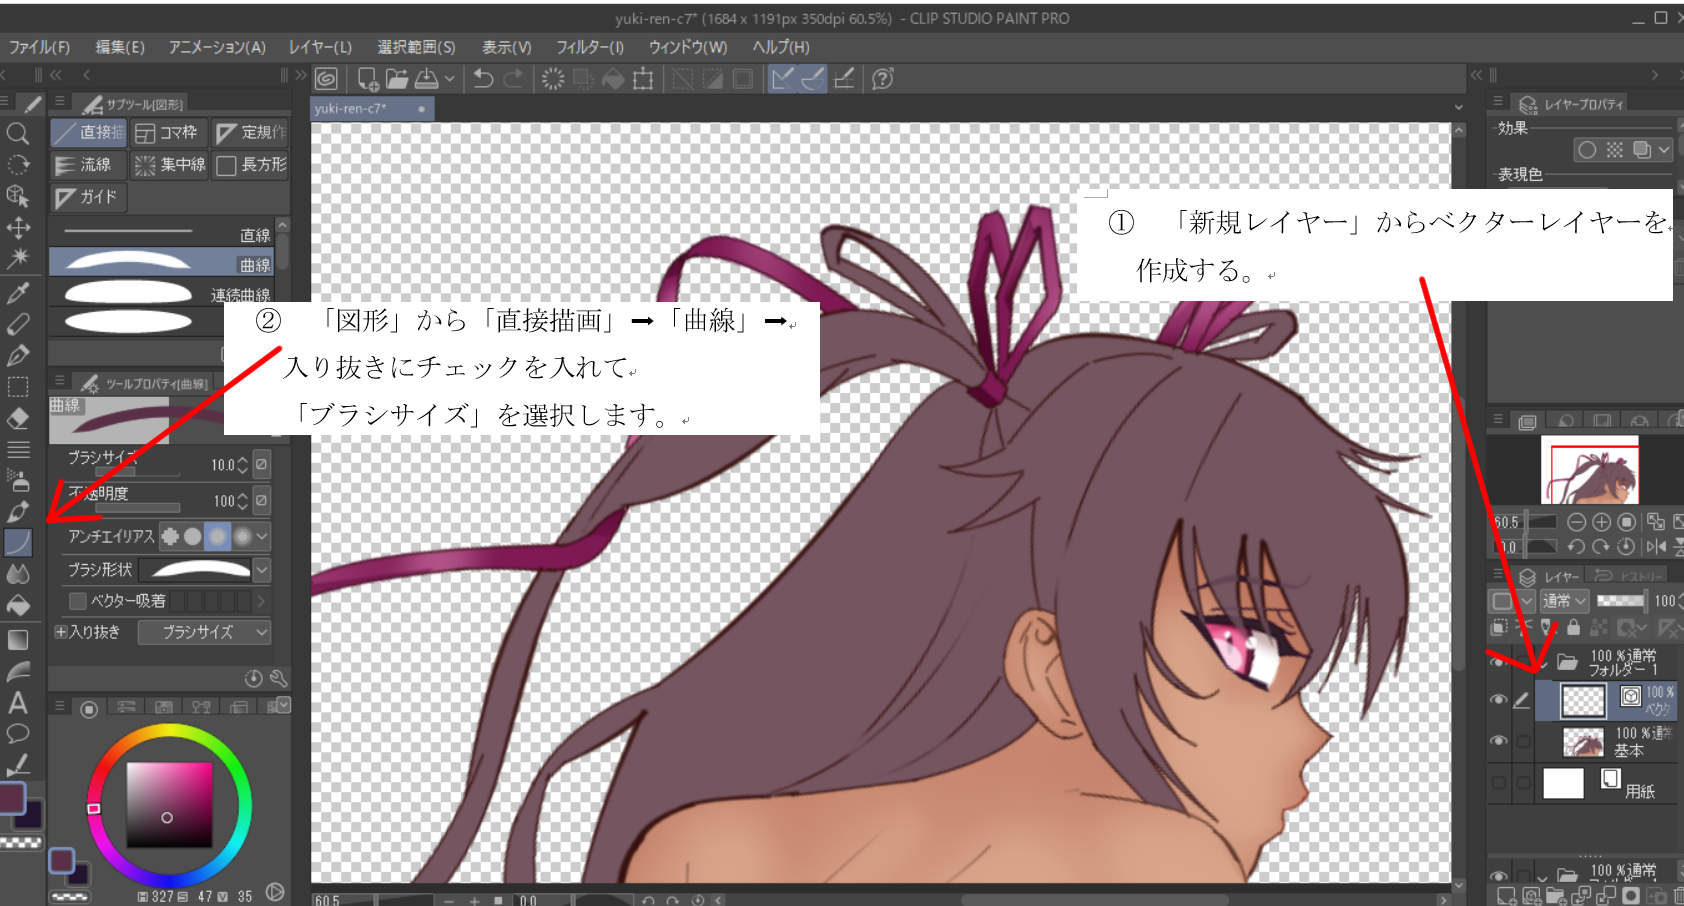Open the 効果 effect dropdown arrow
Screen dimensions: 1684x906
[1664, 150]
